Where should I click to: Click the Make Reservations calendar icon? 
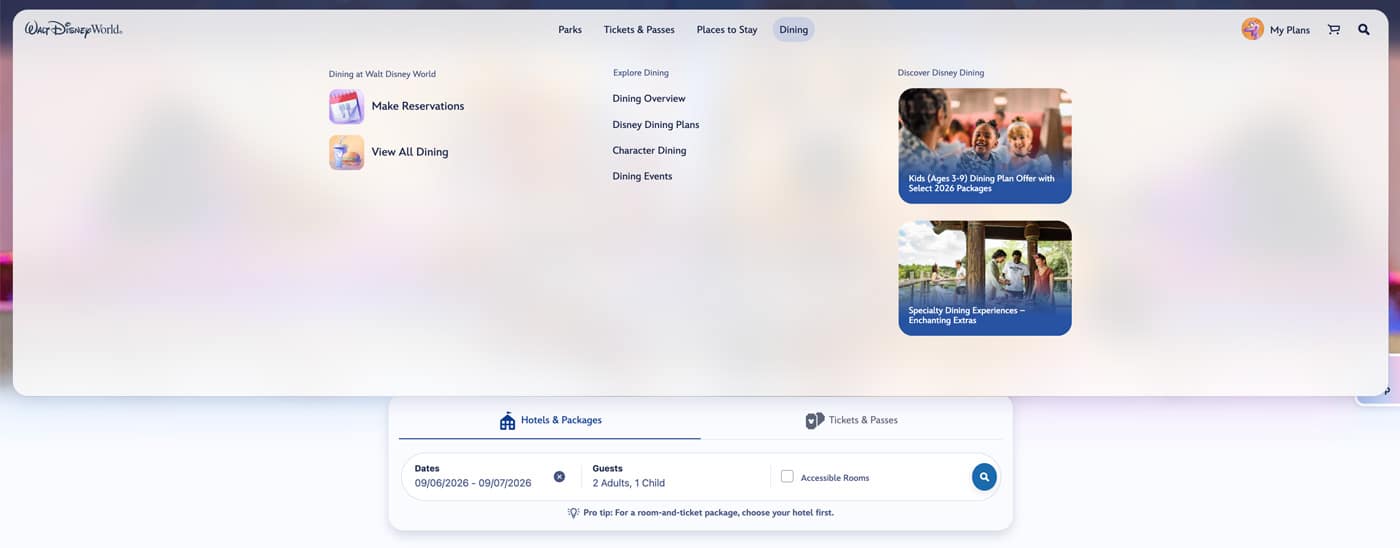click(346, 106)
